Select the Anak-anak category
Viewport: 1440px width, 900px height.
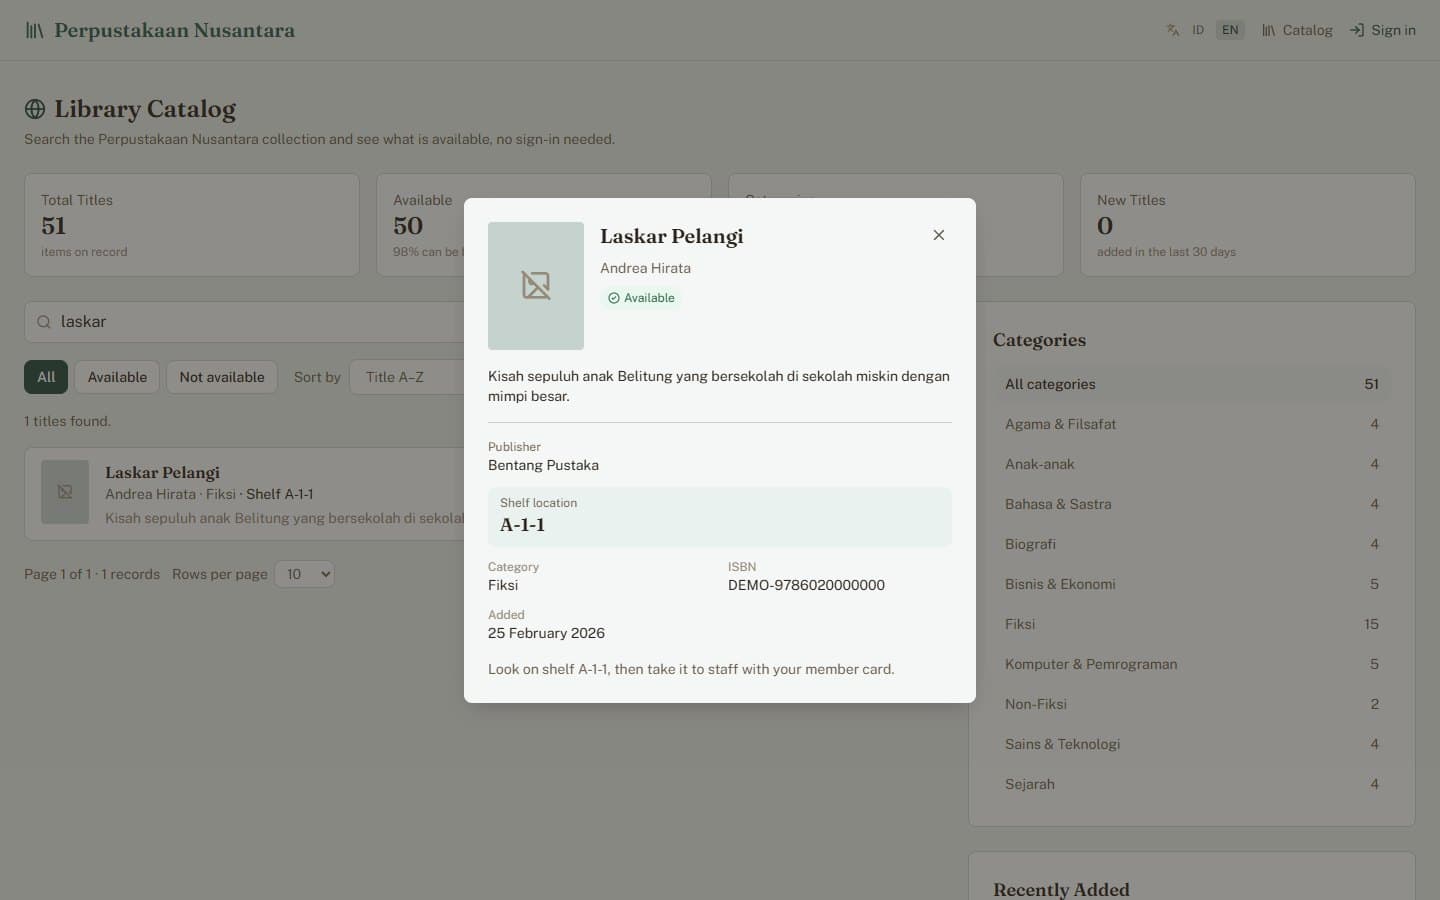tap(1192, 464)
